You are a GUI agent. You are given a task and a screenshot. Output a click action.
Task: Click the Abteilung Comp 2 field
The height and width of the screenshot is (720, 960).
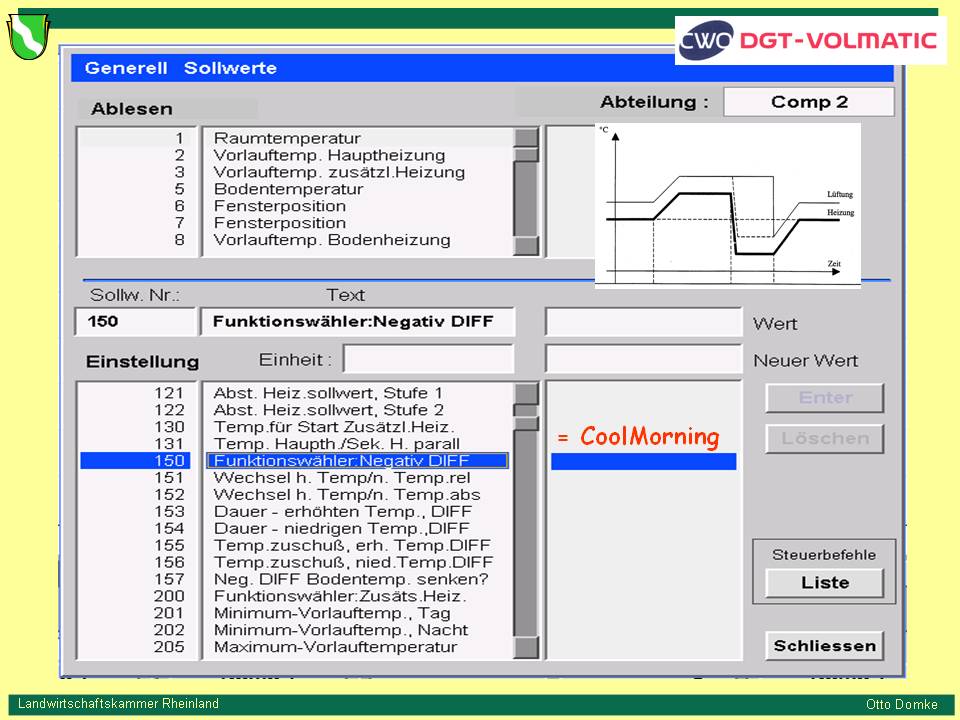808,102
